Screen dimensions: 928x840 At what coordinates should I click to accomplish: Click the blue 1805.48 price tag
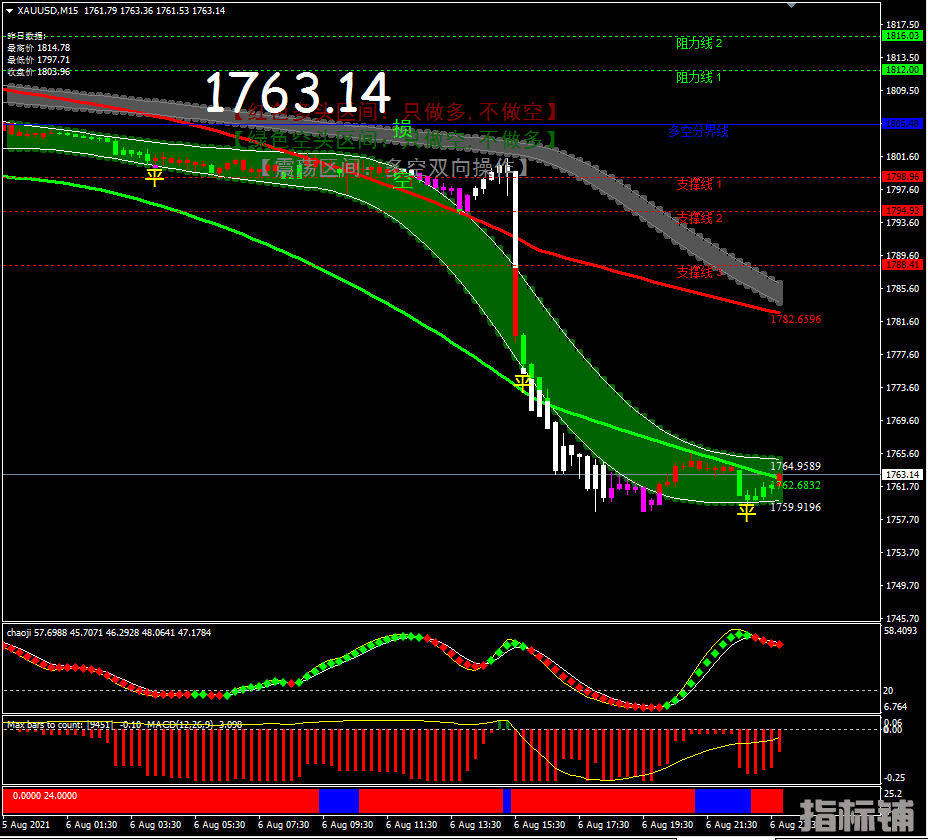[x=903, y=124]
